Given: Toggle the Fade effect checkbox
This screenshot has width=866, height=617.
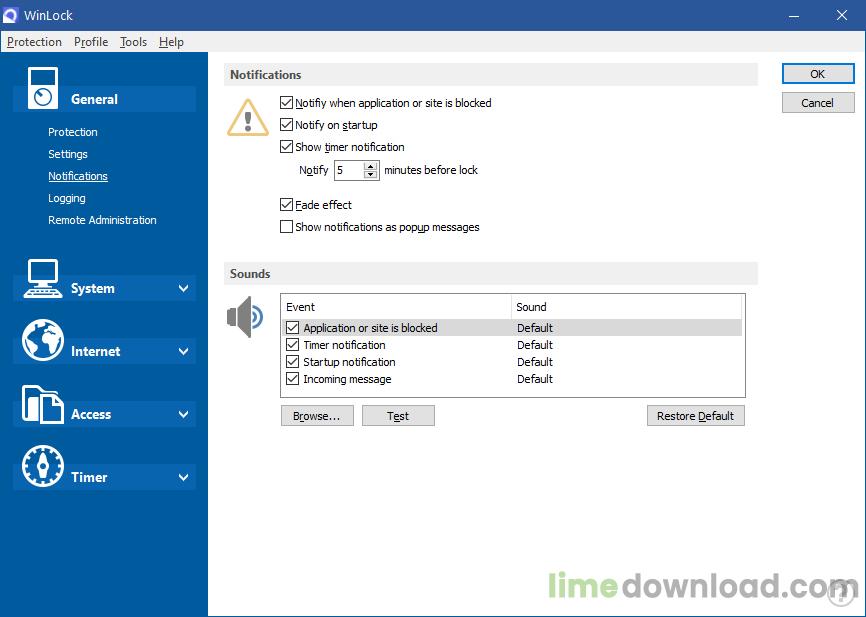Looking at the screenshot, I should (286, 205).
